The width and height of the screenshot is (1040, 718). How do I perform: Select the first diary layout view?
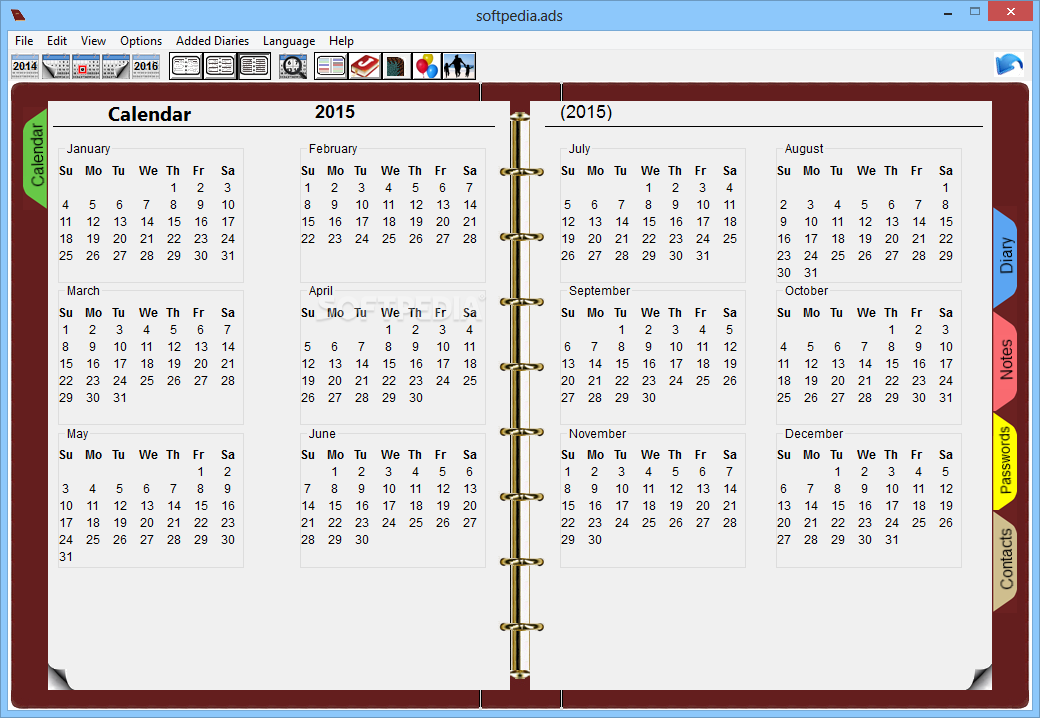pos(186,66)
